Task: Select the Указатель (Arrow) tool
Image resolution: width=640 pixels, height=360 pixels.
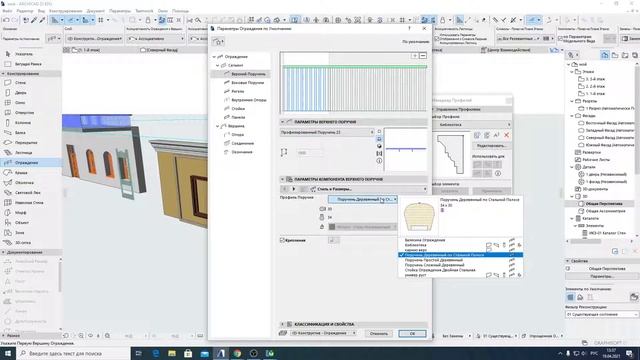Action: [x=24, y=54]
